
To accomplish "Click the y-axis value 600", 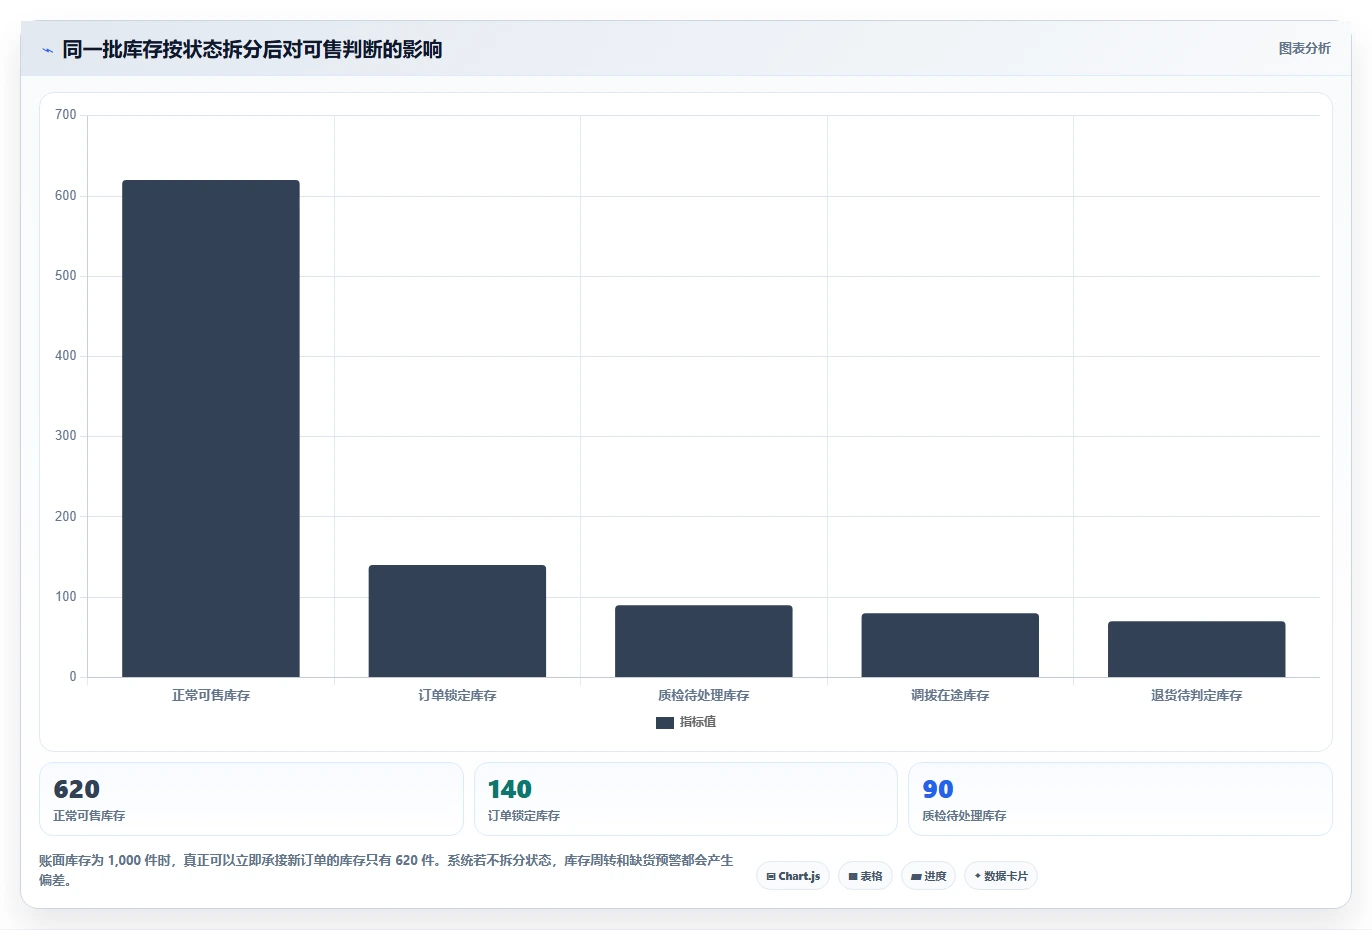I will 66,196.
